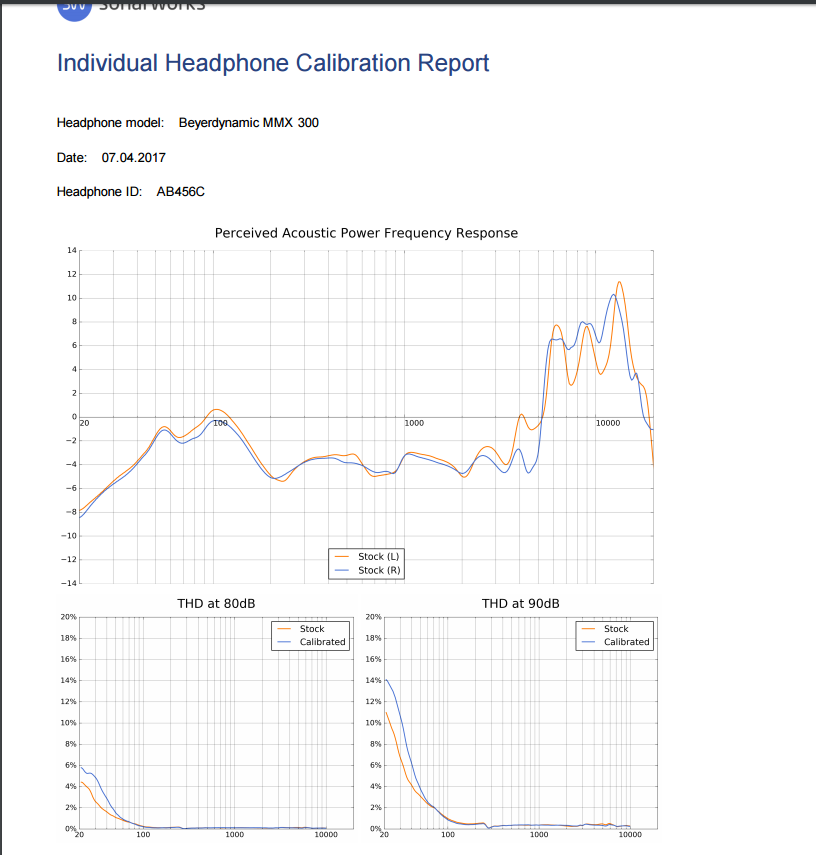Click the 10000 Hz label on frequency response chart
The height and width of the screenshot is (855, 816).
[608, 423]
